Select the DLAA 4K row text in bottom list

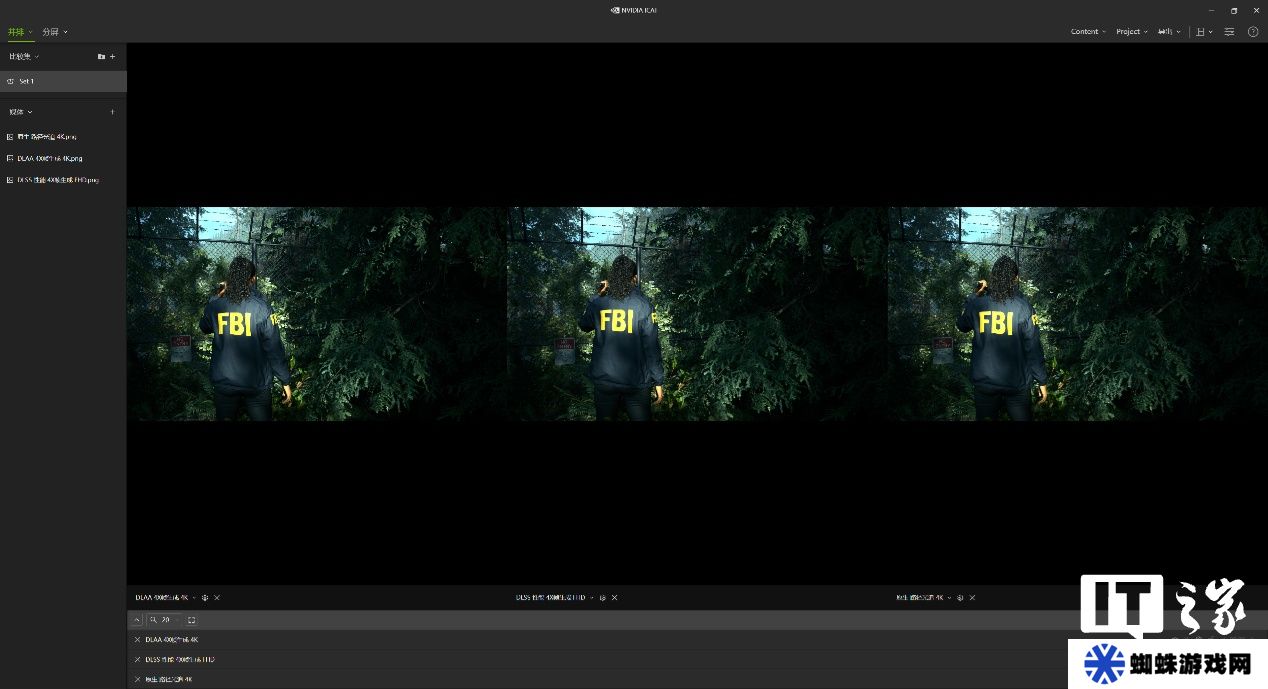[x=172, y=640]
